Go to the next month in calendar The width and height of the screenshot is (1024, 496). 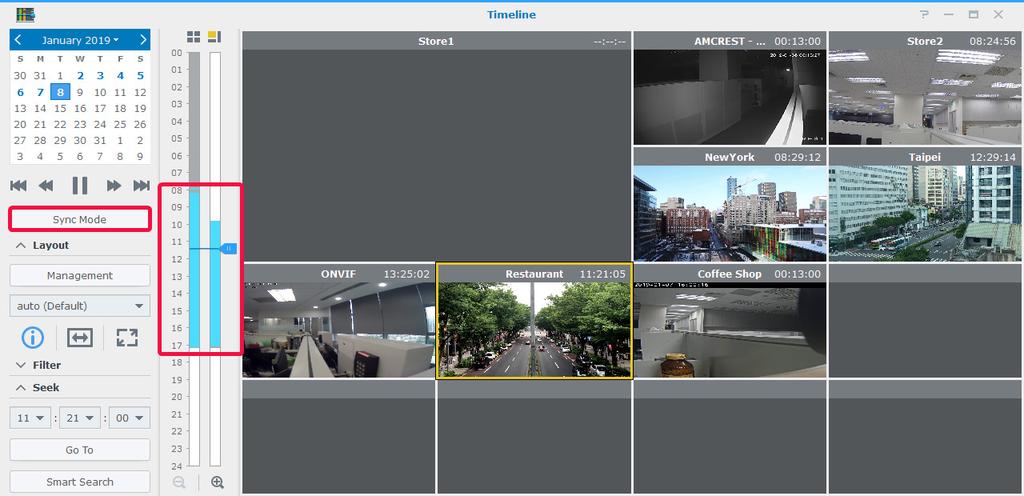pyautogui.click(x=143, y=40)
